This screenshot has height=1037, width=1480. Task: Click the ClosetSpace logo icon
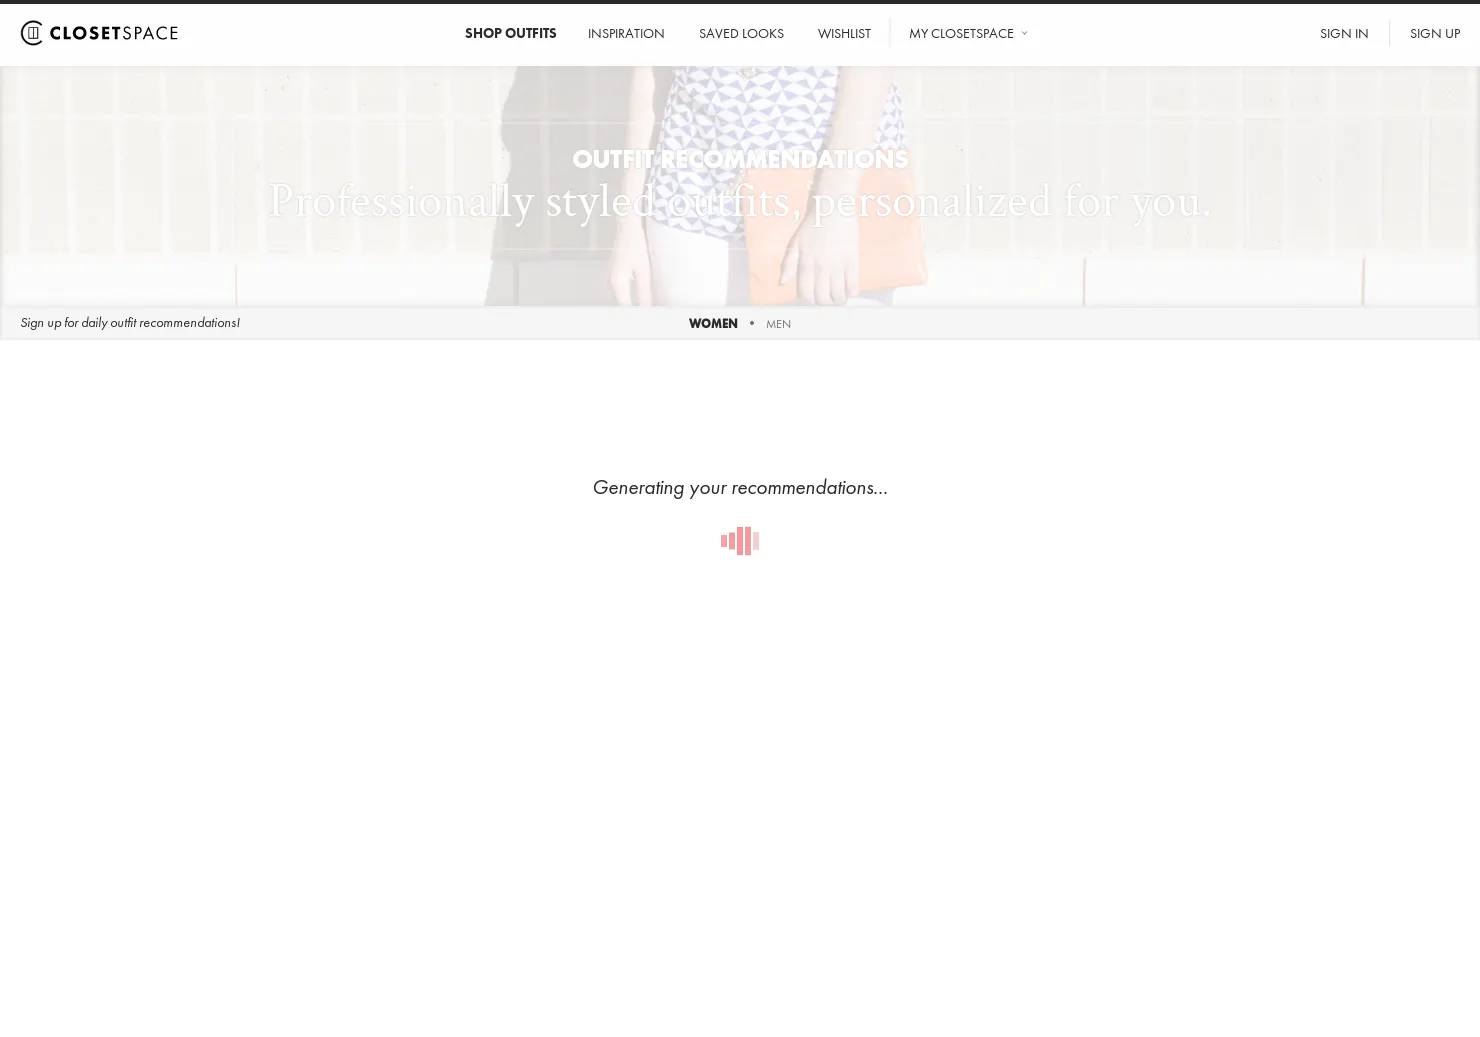pos(32,33)
